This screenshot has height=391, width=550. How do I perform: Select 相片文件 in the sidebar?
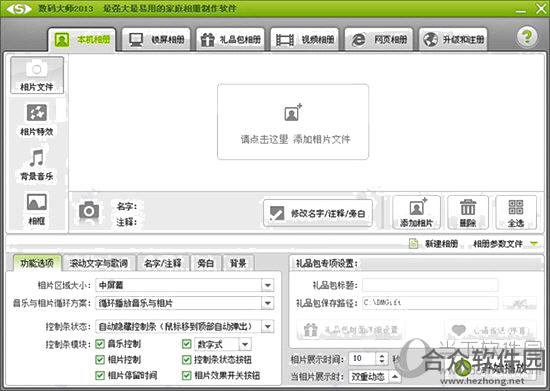point(37,75)
